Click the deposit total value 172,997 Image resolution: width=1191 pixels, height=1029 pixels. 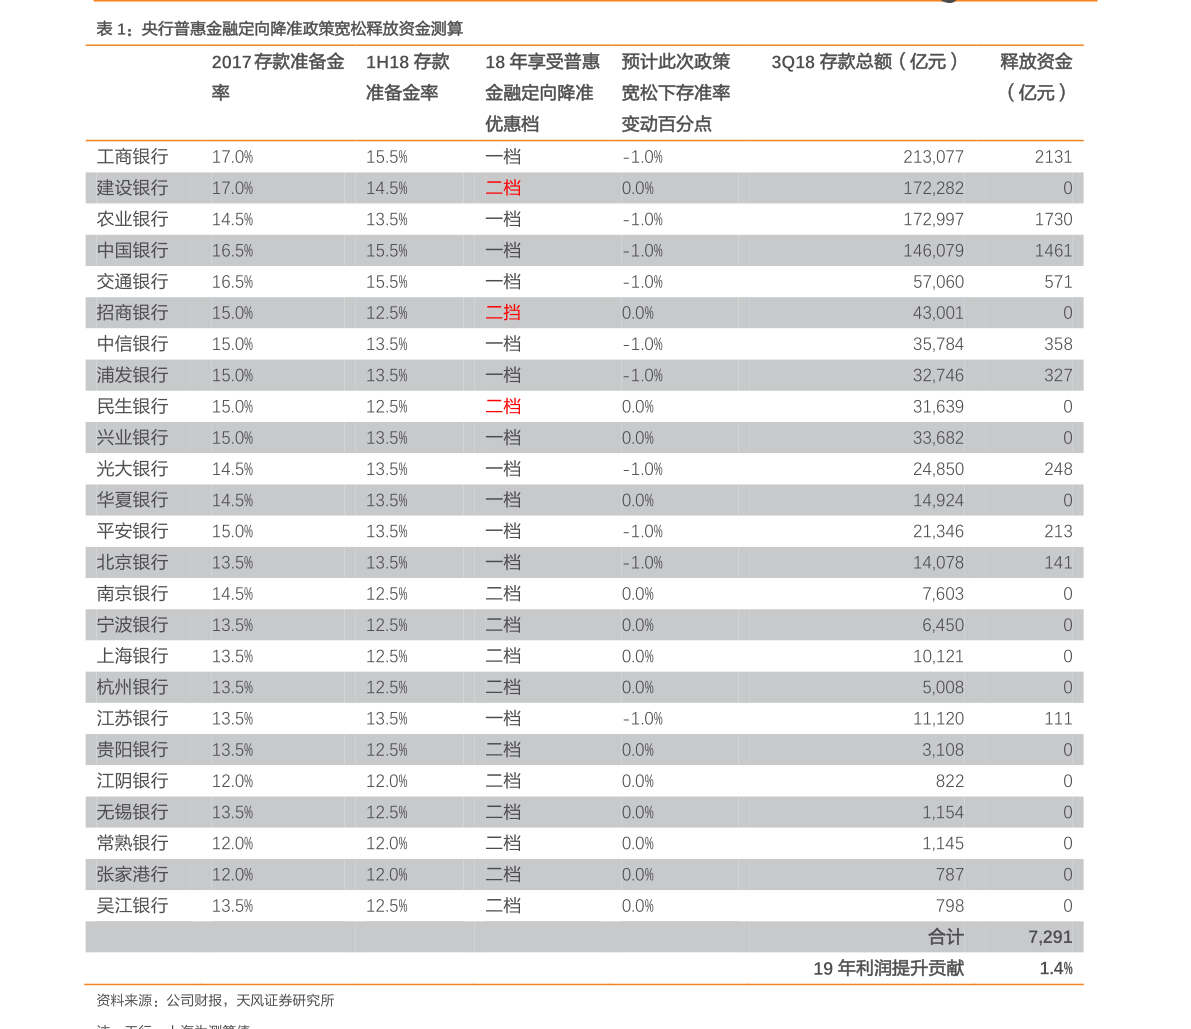coord(934,219)
